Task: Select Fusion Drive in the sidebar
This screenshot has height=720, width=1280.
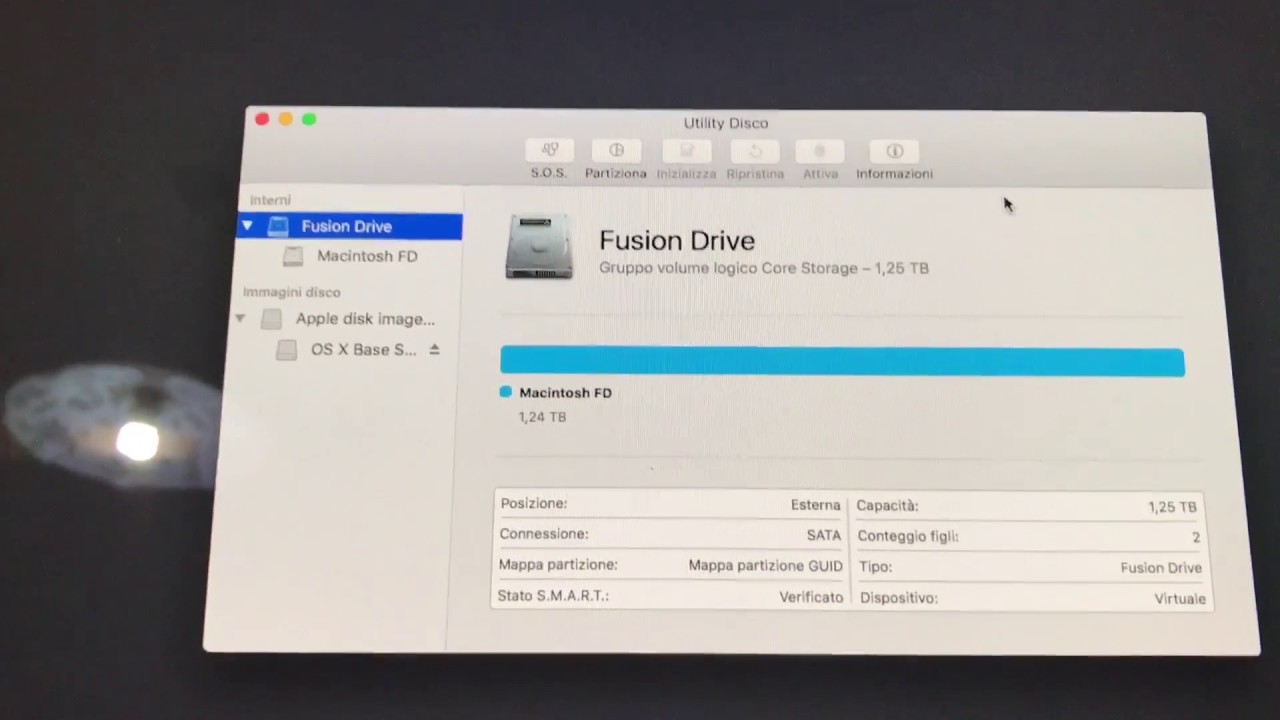Action: [349, 227]
